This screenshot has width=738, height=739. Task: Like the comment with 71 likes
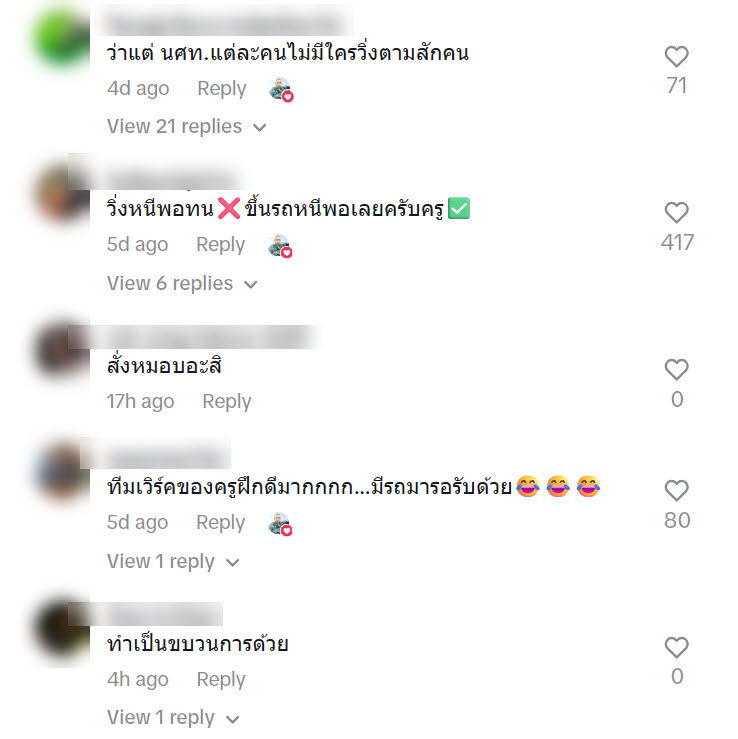[x=676, y=57]
